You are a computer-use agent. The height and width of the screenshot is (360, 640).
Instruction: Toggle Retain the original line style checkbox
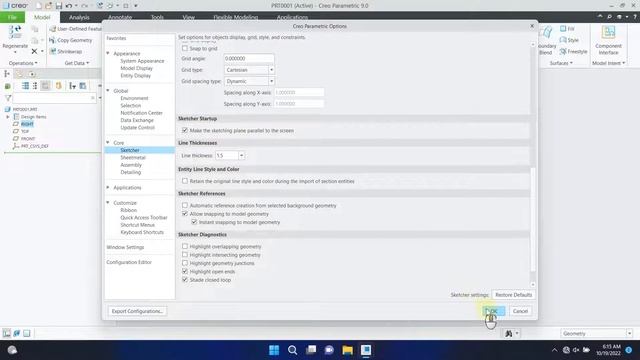[185, 181]
